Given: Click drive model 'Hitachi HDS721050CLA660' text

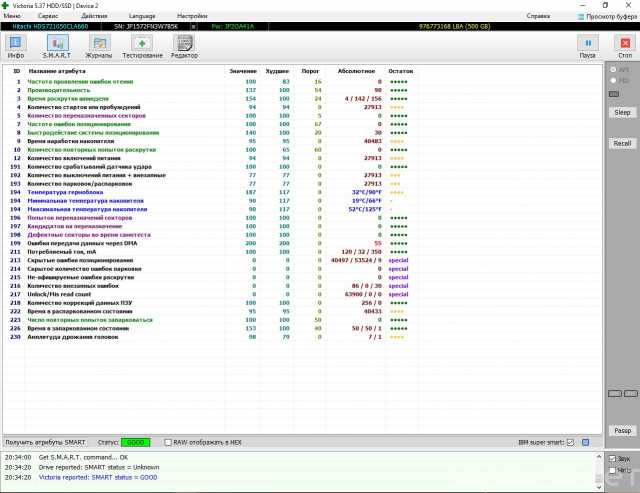Looking at the screenshot, I should point(50,27).
